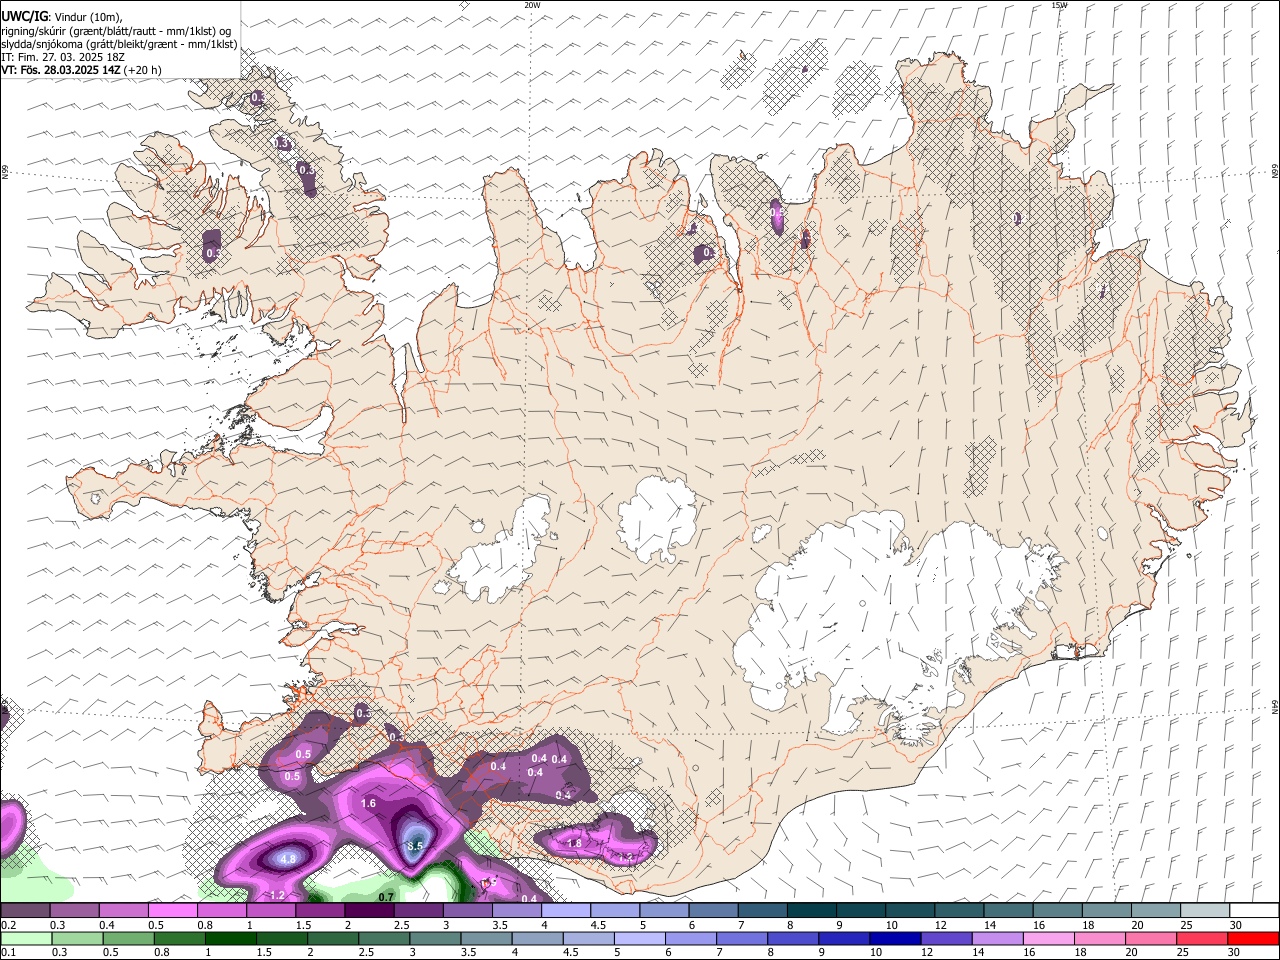Click the black 0.7 label in the green area
This screenshot has width=1280, height=960.
tap(386, 897)
